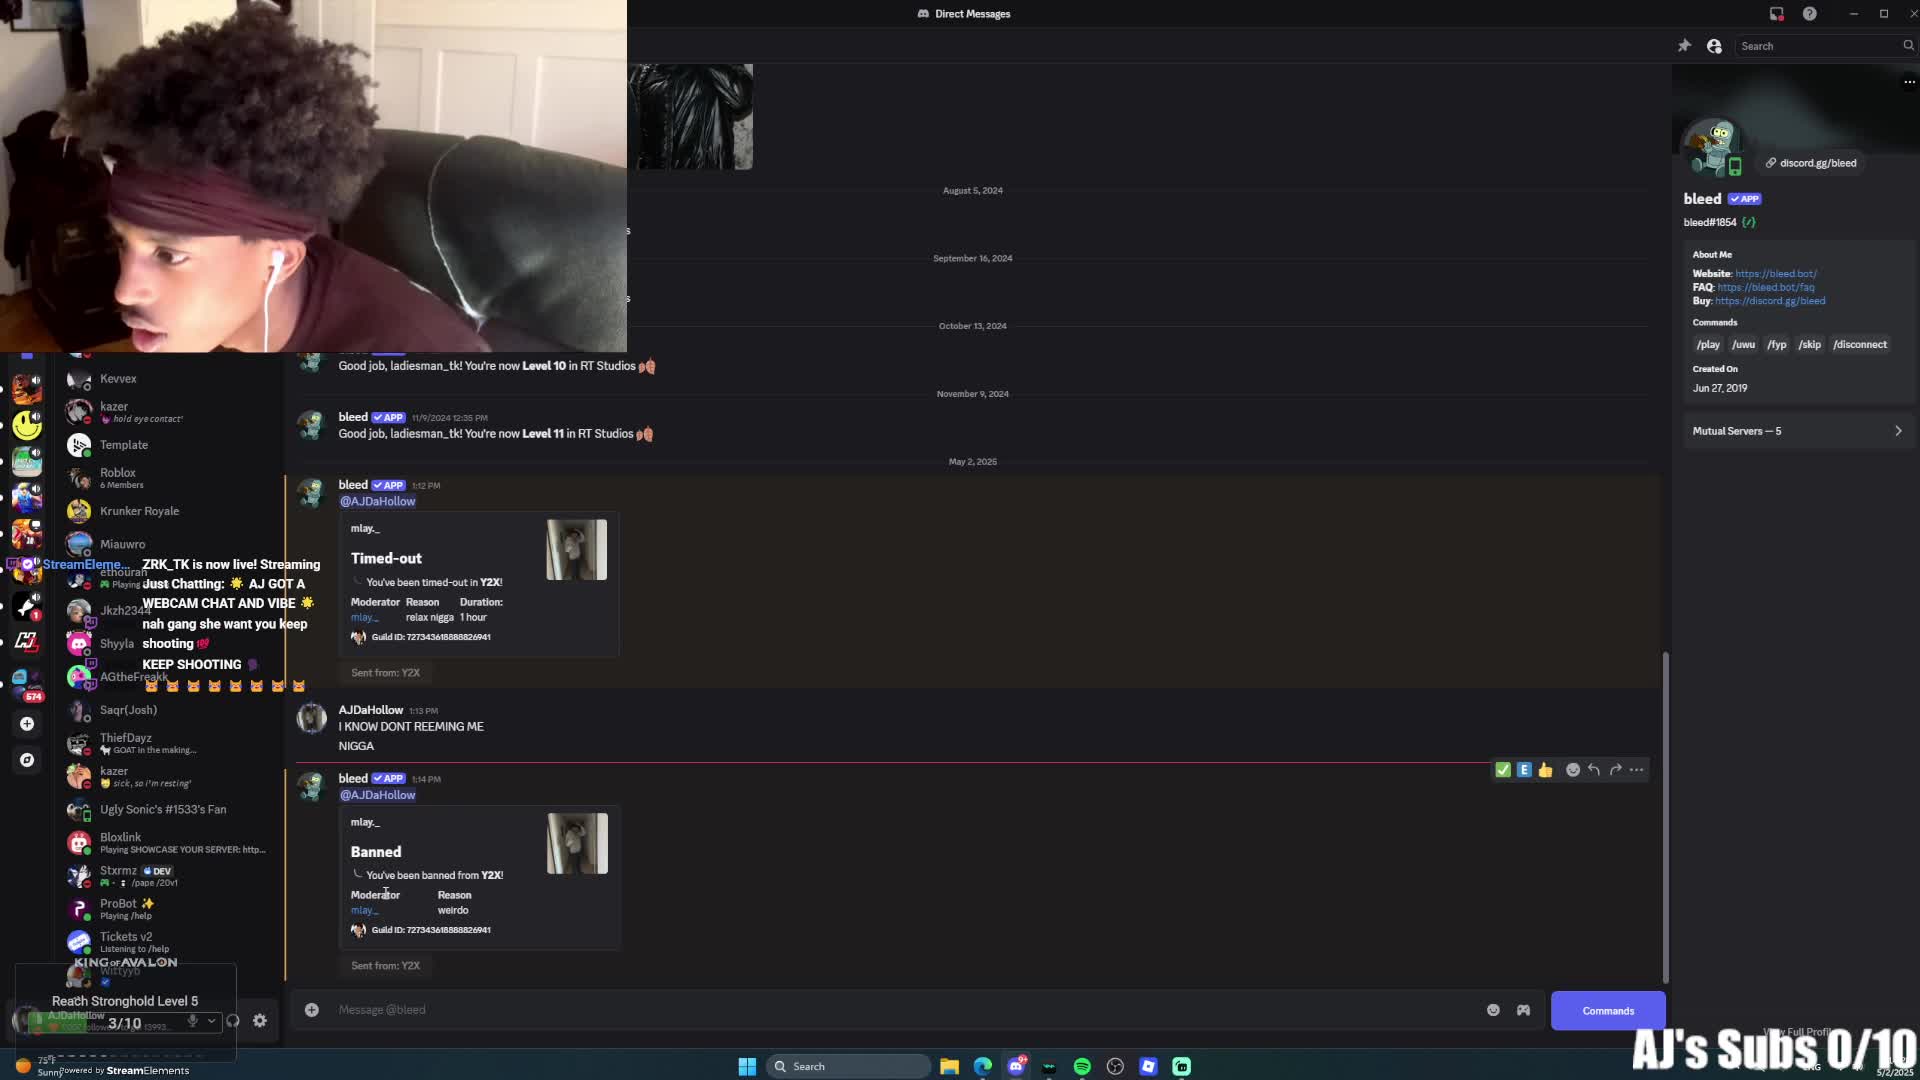The width and height of the screenshot is (1920, 1080).
Task: Open the Banned embed thumbnail image
Action: tap(577, 843)
